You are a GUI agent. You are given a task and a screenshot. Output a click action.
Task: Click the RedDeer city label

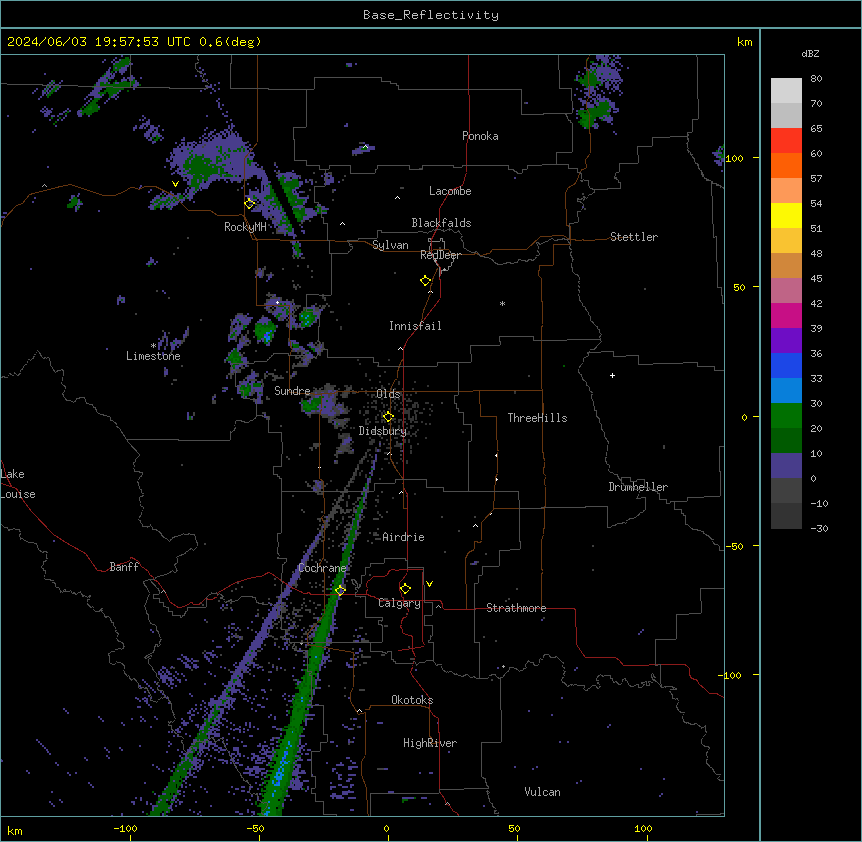coord(440,255)
